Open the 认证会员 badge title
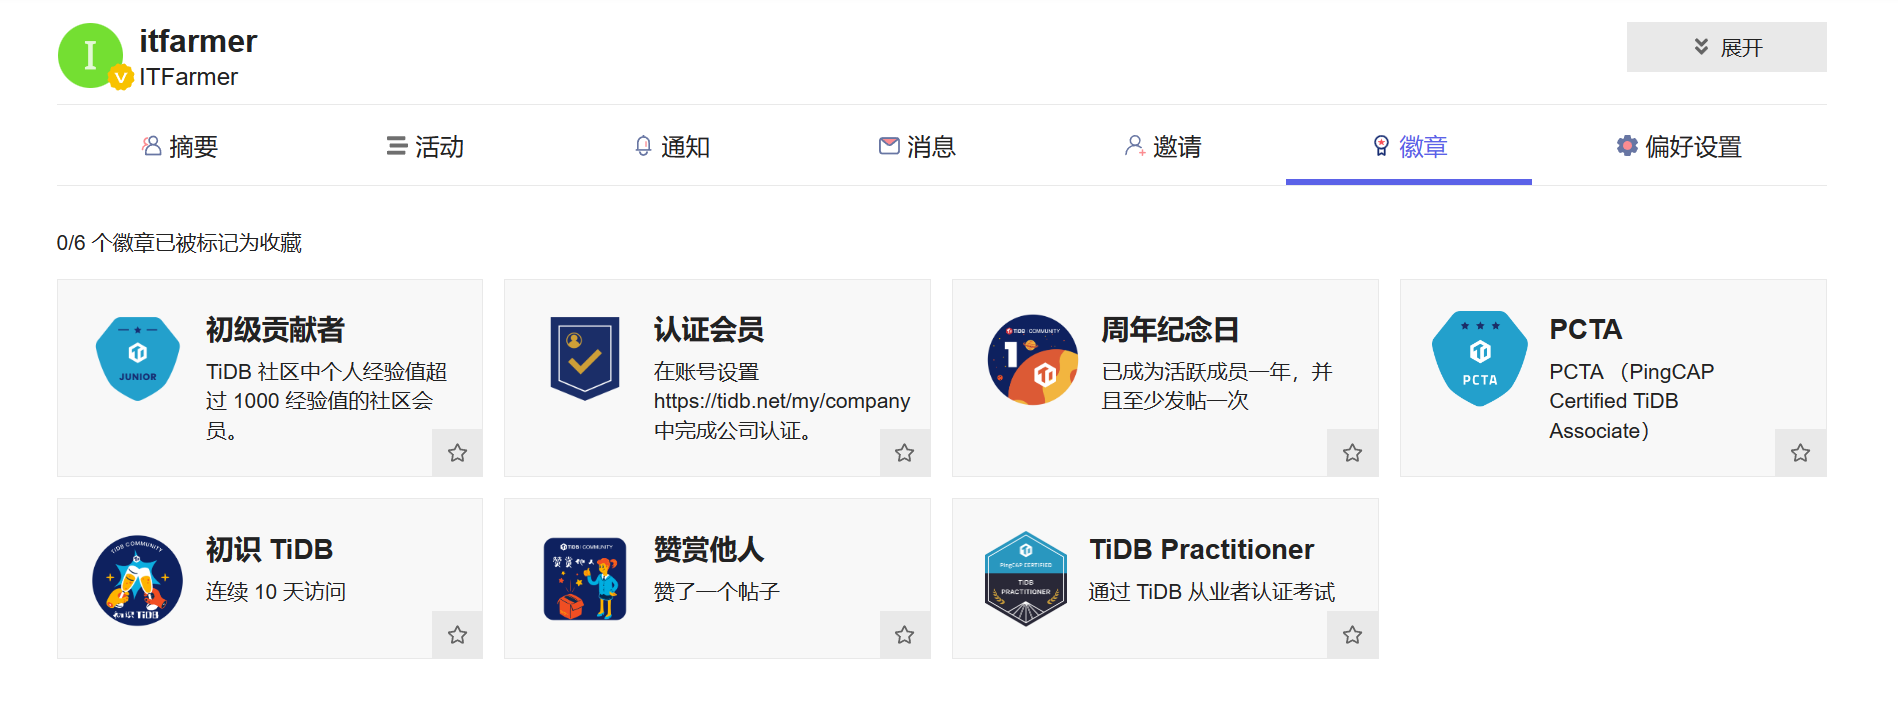 point(709,330)
